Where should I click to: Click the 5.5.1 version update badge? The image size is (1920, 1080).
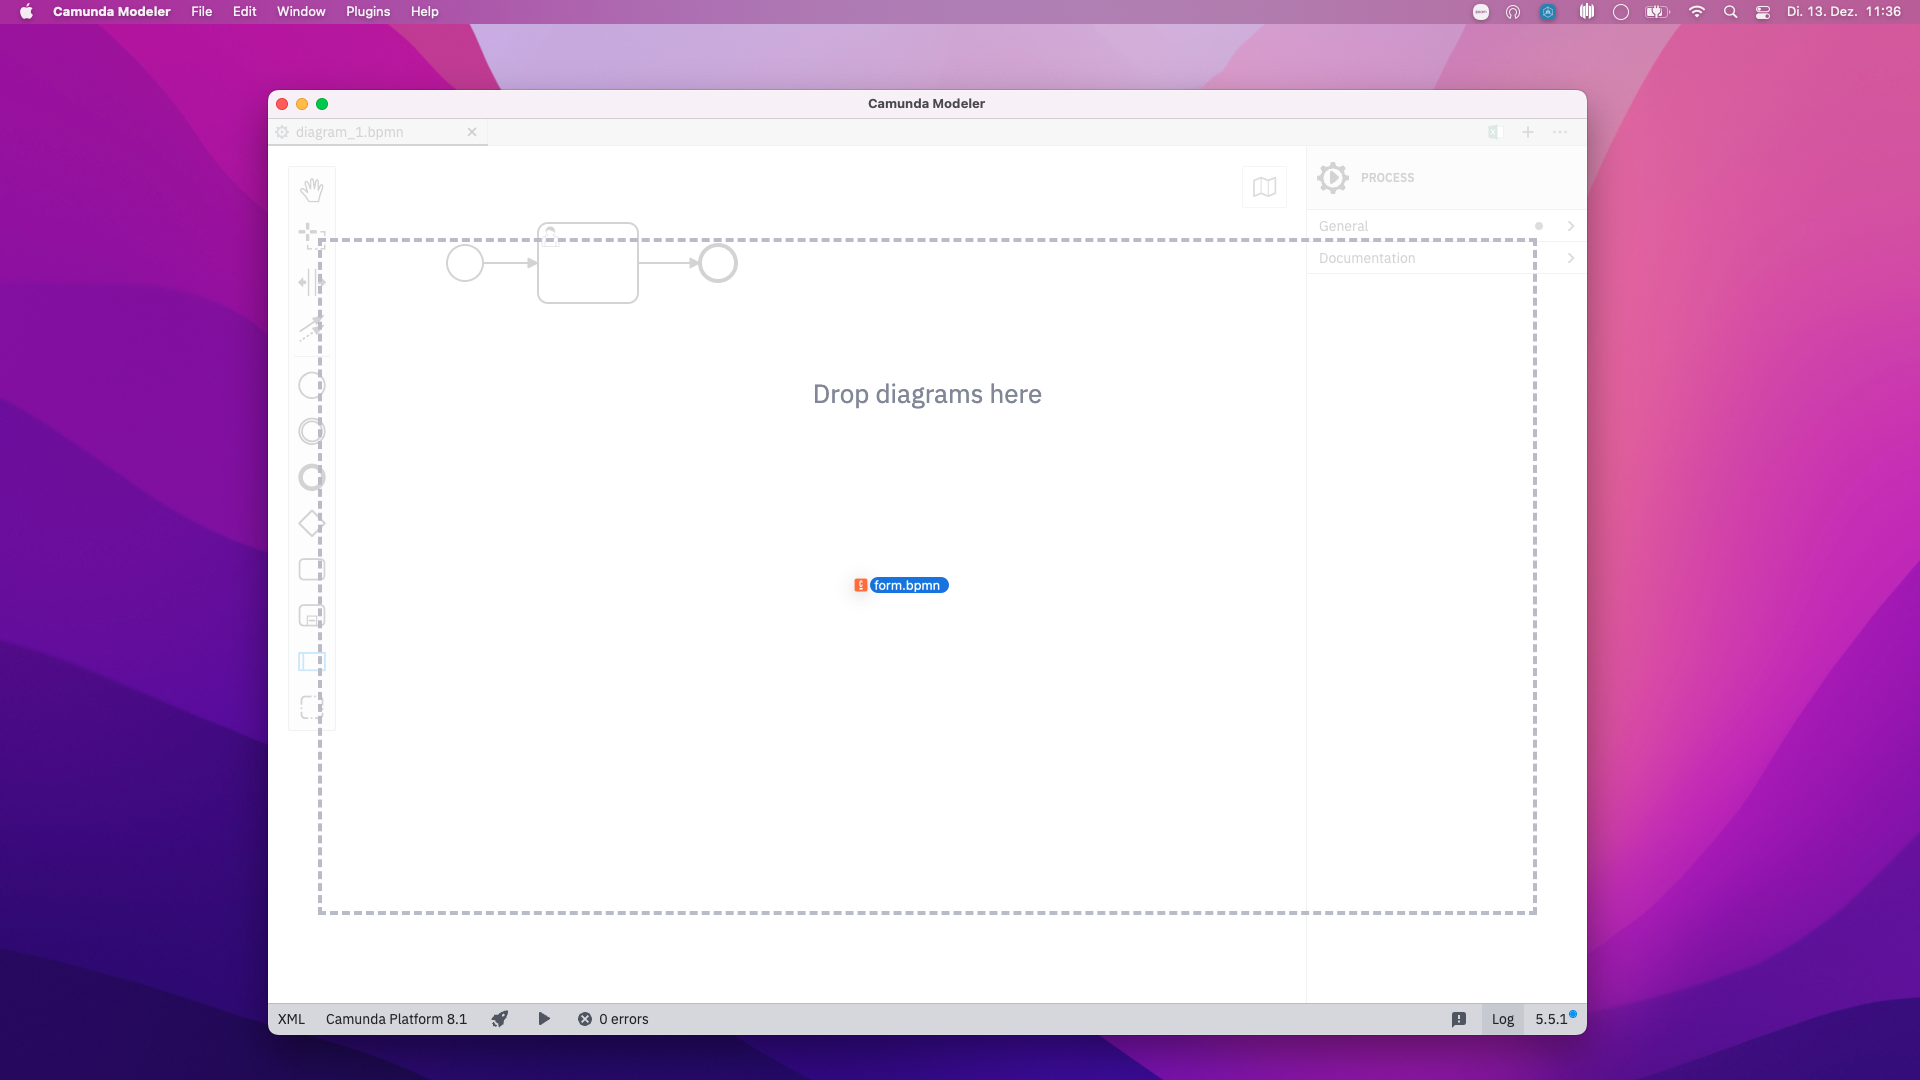1552,1019
